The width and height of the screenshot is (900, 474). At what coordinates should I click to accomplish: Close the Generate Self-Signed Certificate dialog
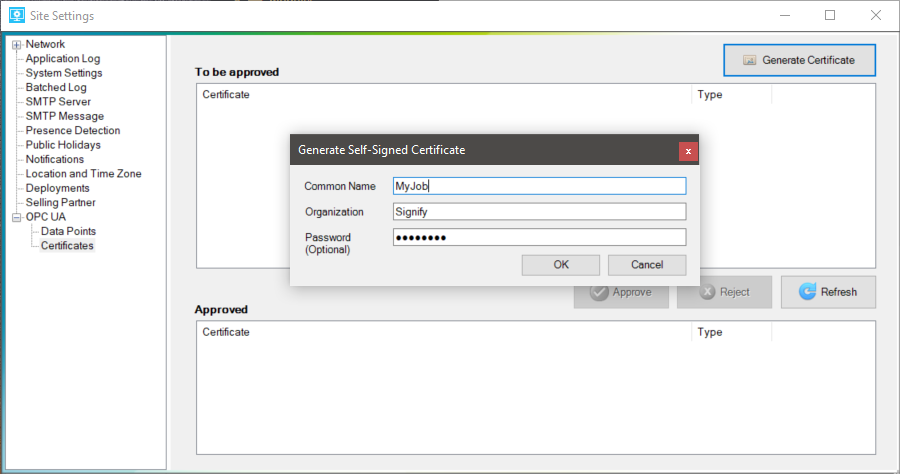click(688, 151)
